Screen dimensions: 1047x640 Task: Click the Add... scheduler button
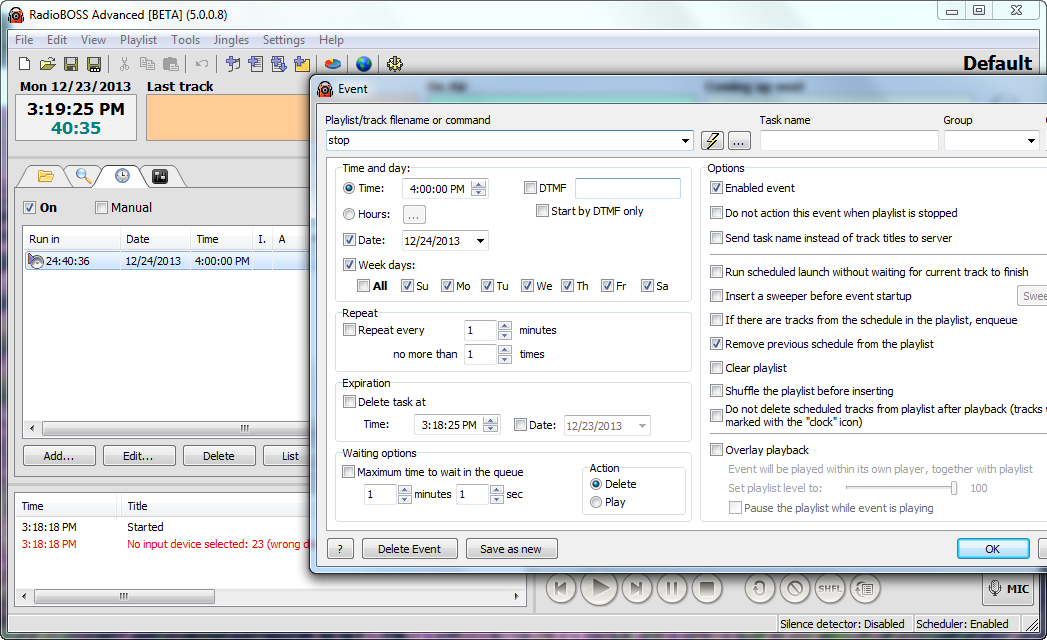(x=59, y=456)
